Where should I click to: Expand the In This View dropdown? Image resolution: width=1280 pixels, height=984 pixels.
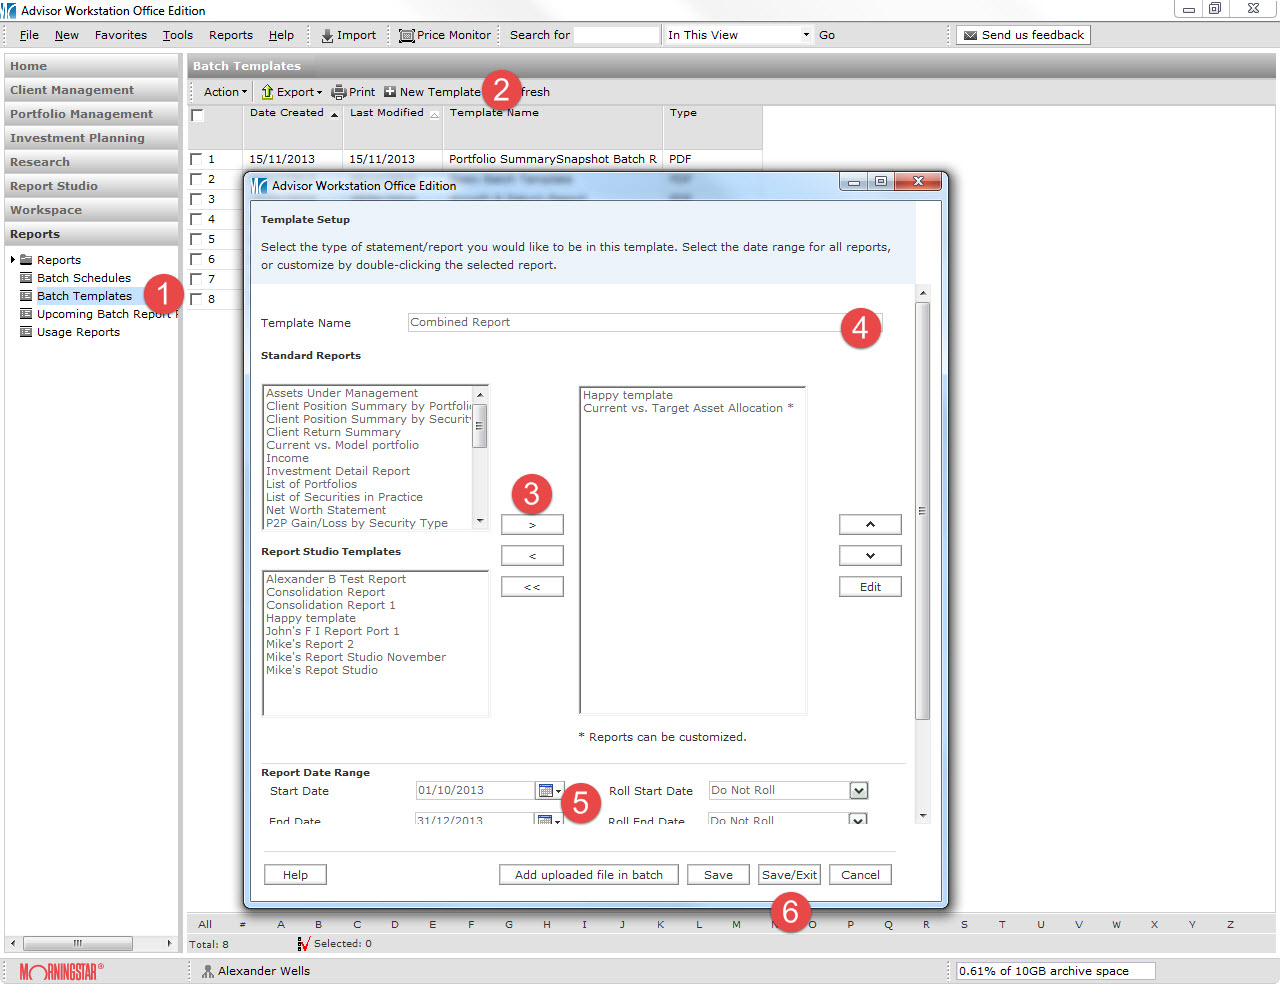coord(806,35)
